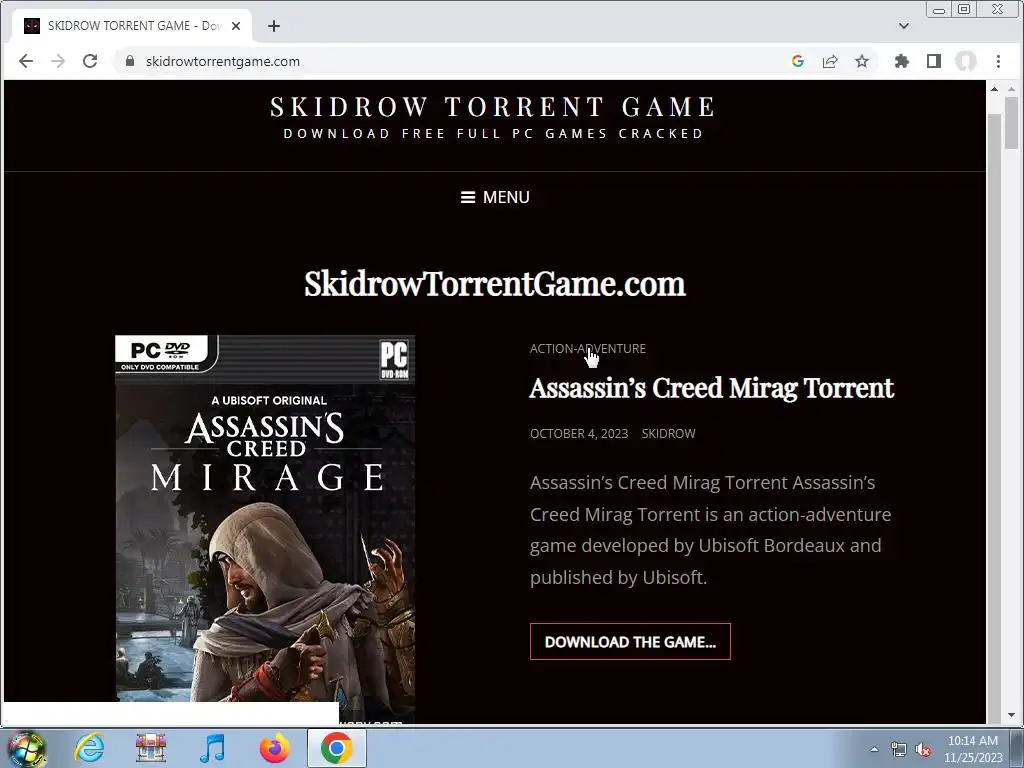This screenshot has width=1024, height=768.
Task: Open the OCTOBER 4, 2023 date link
Action: [x=579, y=434]
